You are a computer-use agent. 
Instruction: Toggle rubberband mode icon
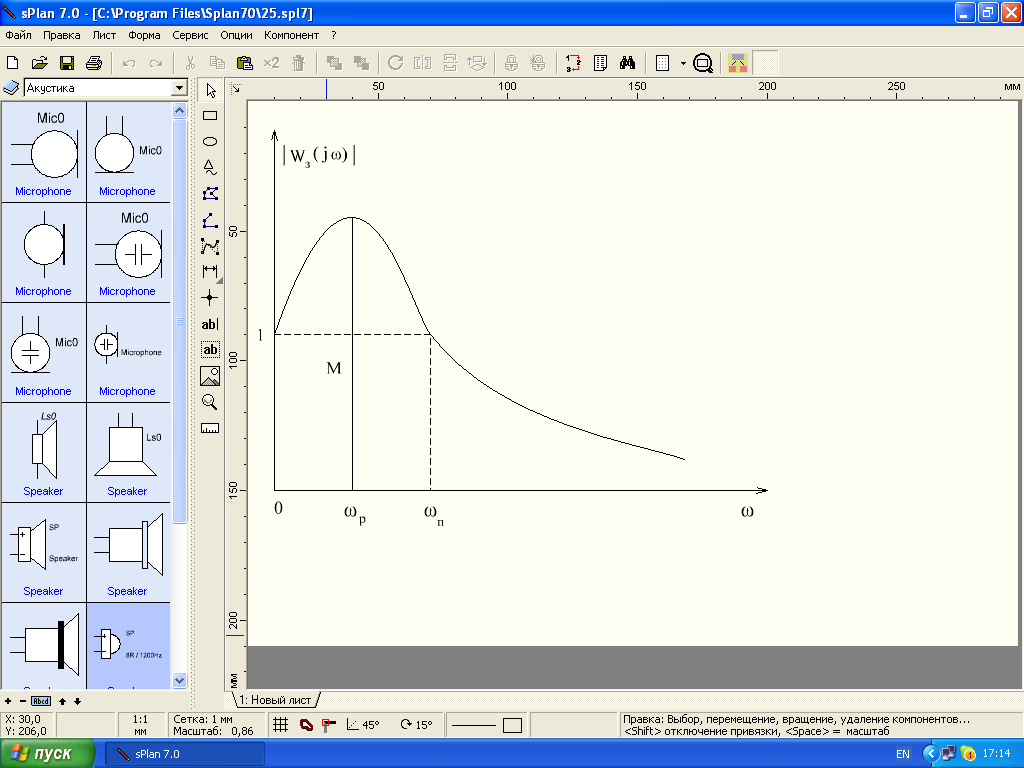click(x=306, y=725)
